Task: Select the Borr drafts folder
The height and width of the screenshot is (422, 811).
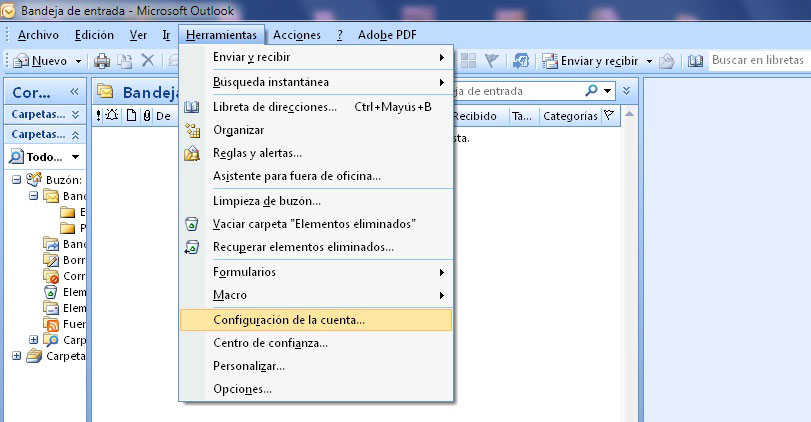Action: (x=65, y=260)
